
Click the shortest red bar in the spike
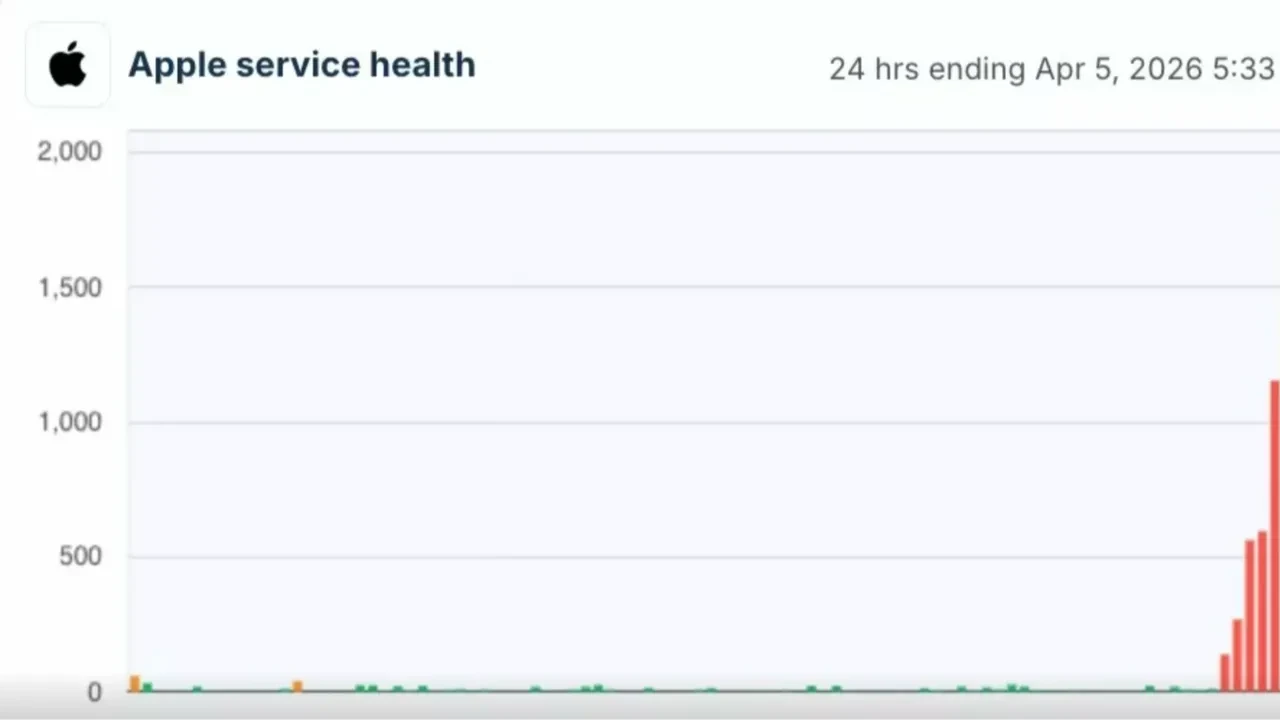[x=1225, y=672]
